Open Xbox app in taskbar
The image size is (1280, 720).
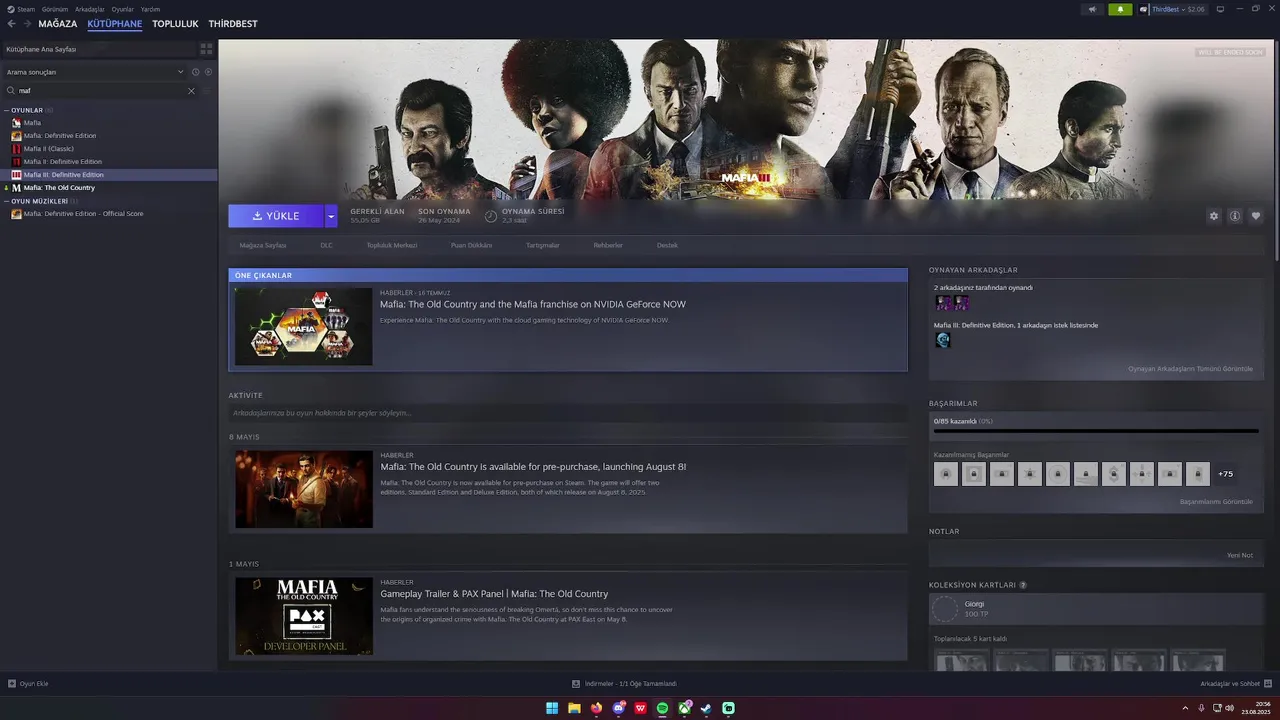[684, 708]
